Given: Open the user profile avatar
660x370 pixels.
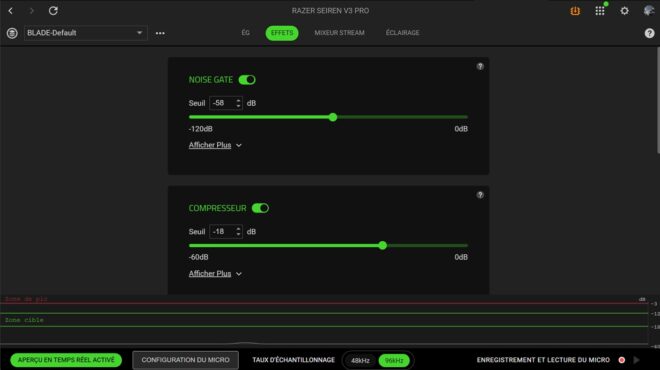Looking at the screenshot, I should pyautogui.click(x=649, y=11).
